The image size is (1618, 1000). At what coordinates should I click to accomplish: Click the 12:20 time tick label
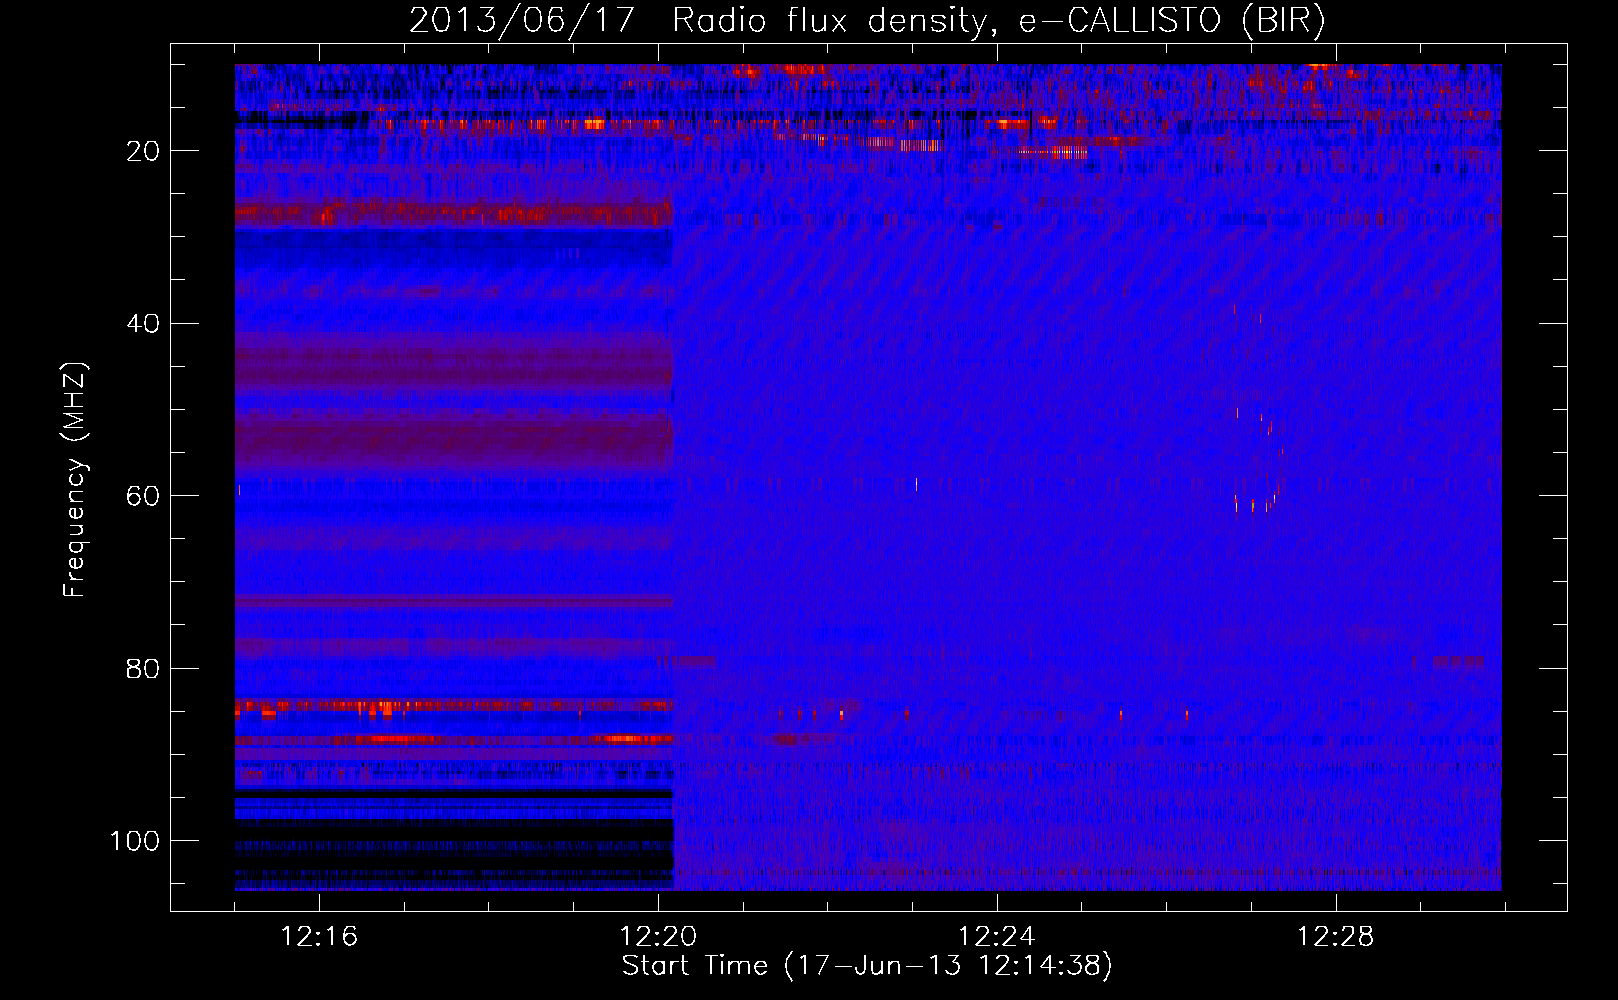pyautogui.click(x=658, y=937)
